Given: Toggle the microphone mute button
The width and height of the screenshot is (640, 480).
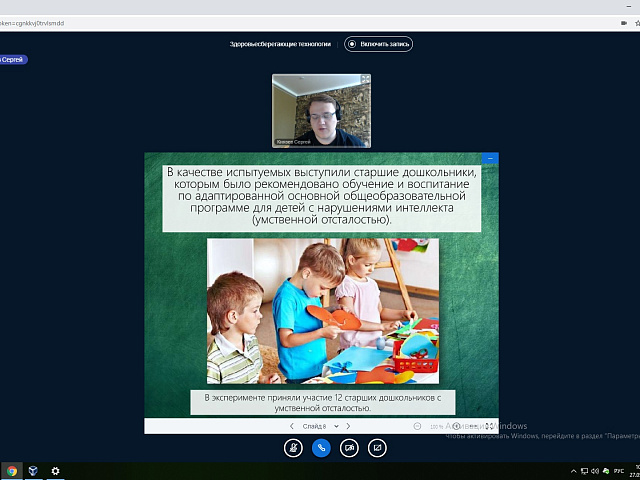Looking at the screenshot, I should (x=293, y=448).
